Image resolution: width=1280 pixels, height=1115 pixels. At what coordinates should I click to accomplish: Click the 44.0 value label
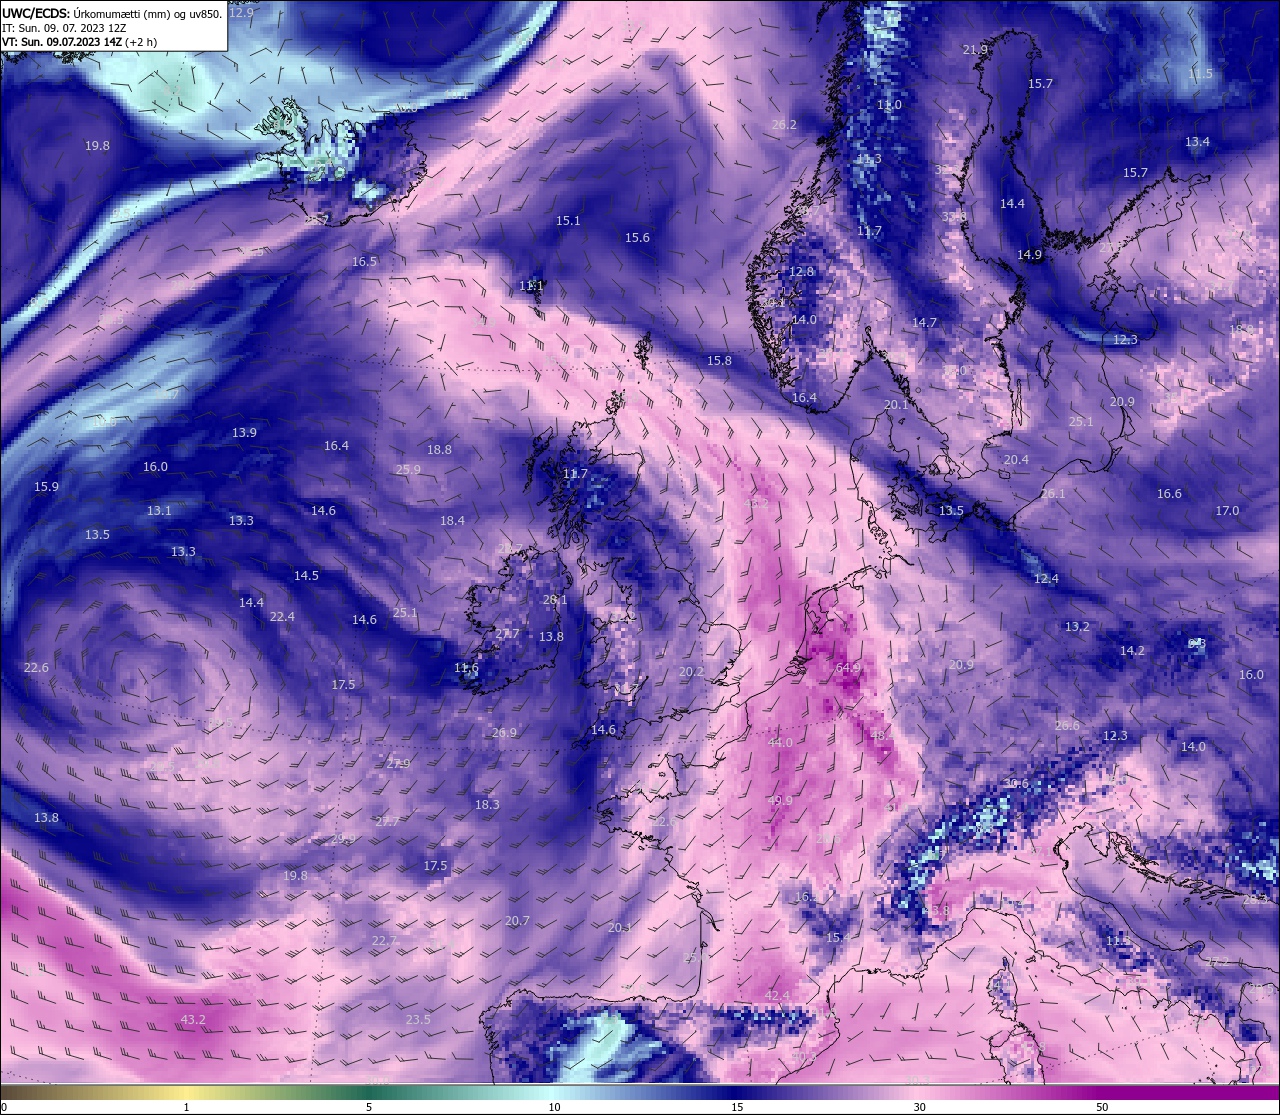[780, 743]
